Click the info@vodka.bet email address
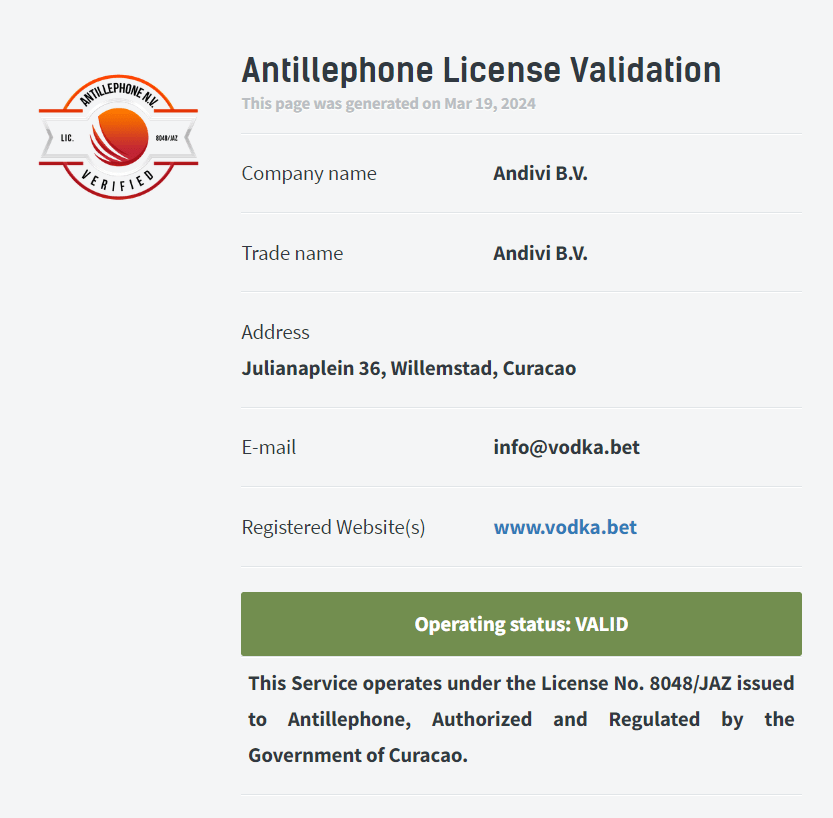The image size is (833, 818). click(566, 447)
